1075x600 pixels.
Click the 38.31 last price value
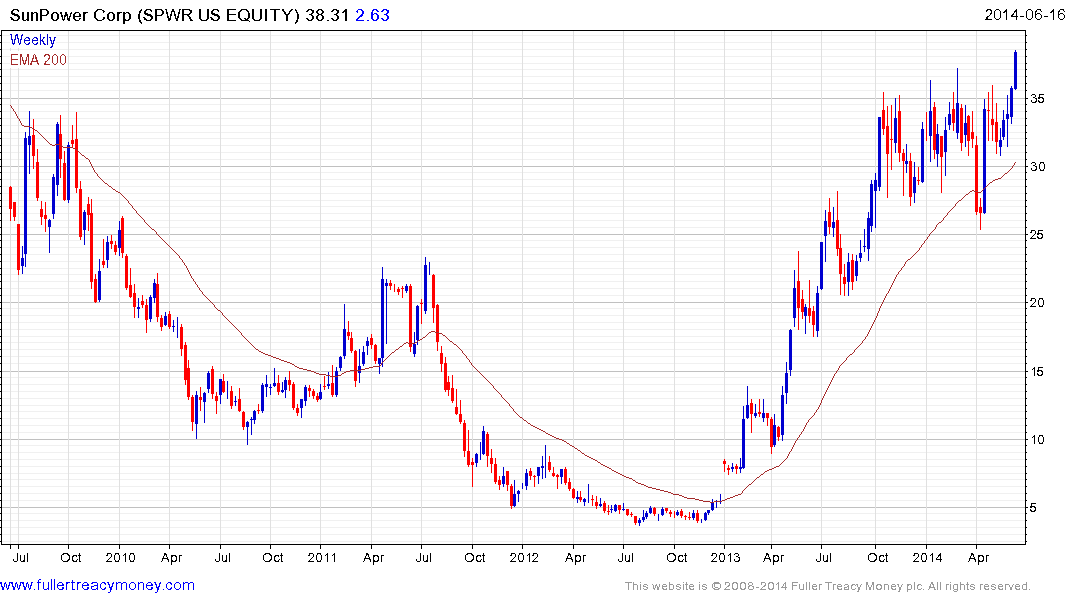pyautogui.click(x=327, y=15)
